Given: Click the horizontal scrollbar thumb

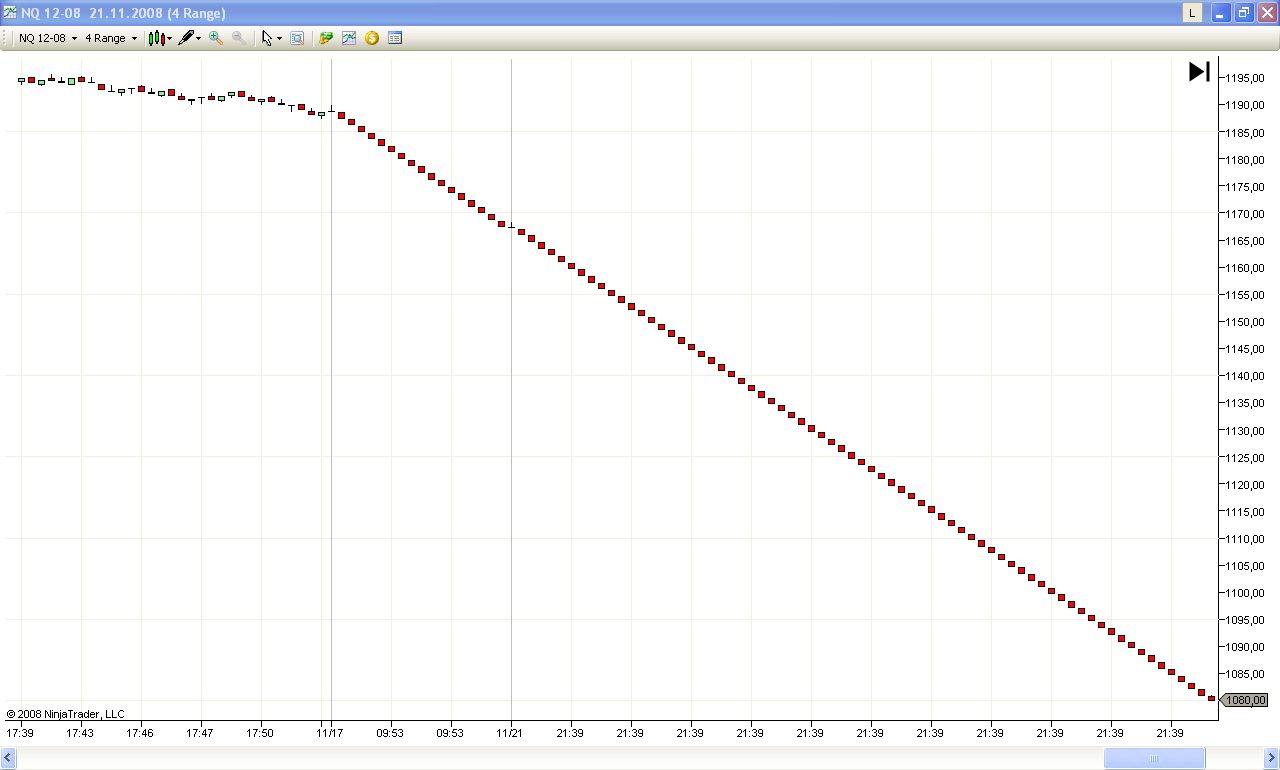Looking at the screenshot, I should 1153,758.
